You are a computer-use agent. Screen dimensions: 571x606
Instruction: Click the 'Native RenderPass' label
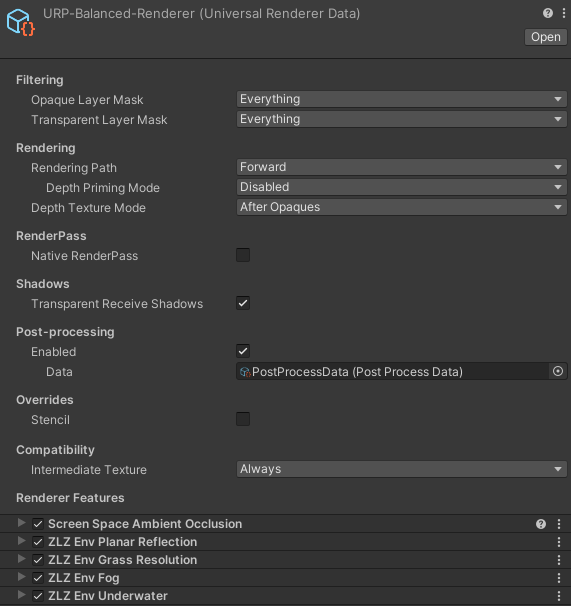84,256
